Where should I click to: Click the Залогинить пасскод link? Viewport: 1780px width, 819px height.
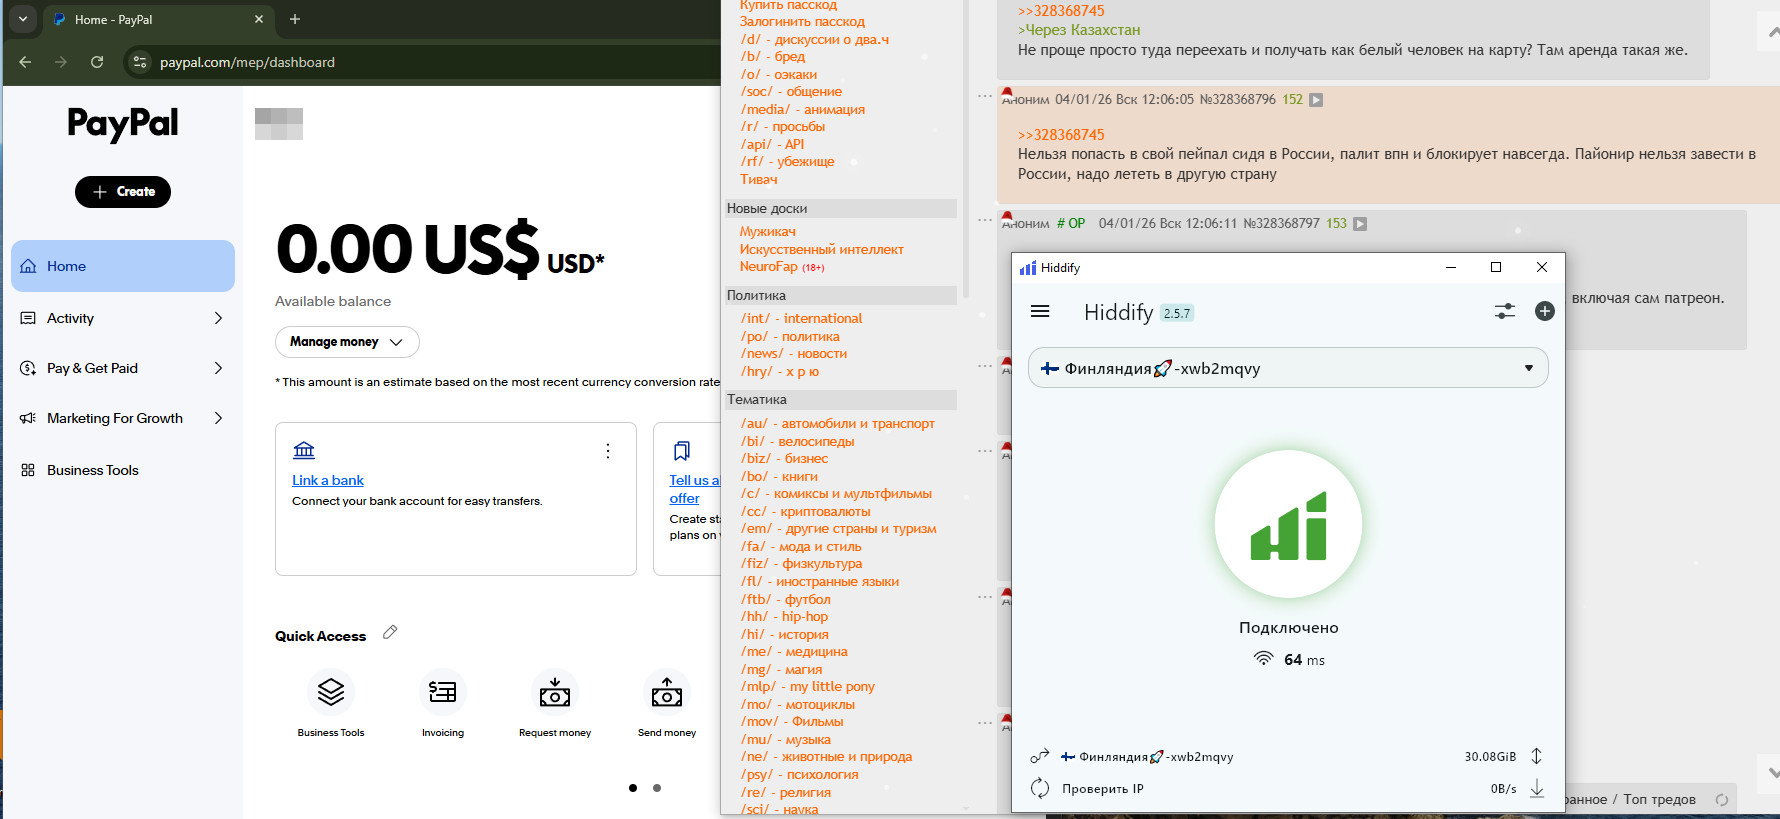pos(802,22)
